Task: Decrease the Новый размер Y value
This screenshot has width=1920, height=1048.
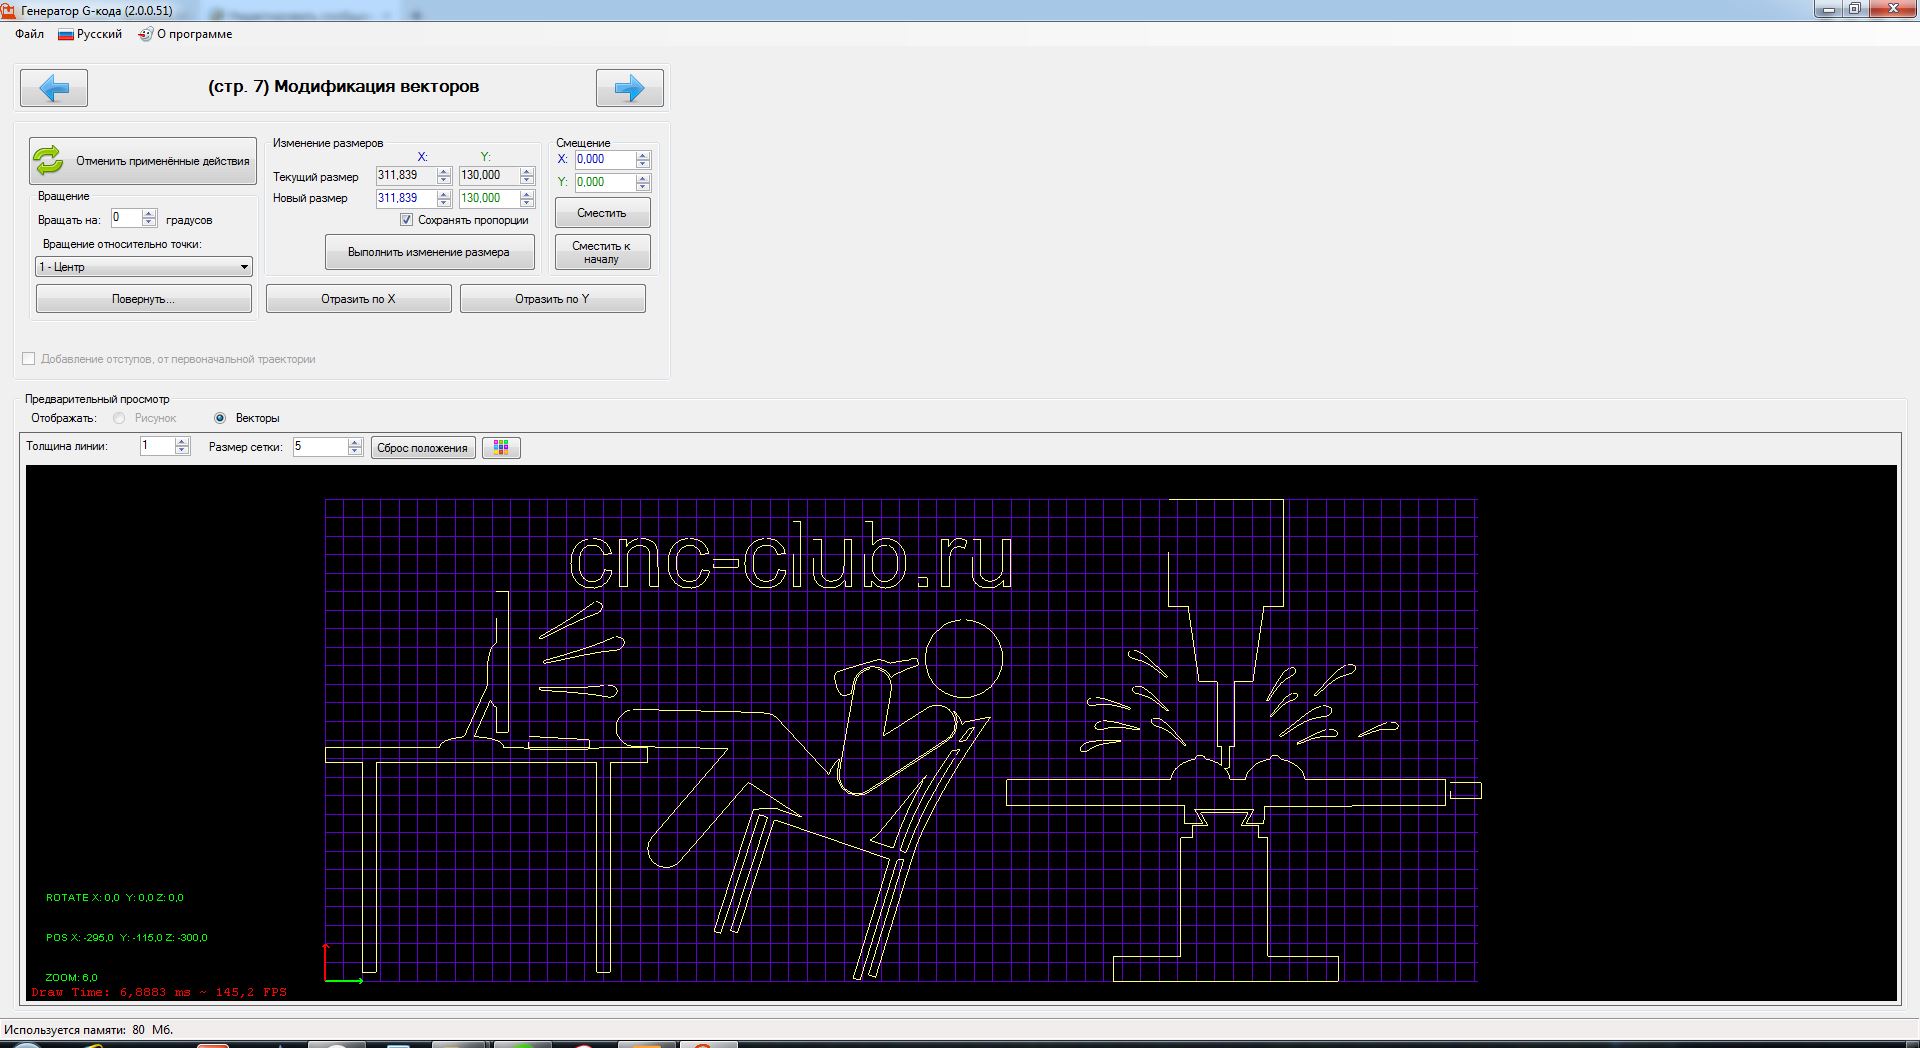Action: [x=527, y=203]
